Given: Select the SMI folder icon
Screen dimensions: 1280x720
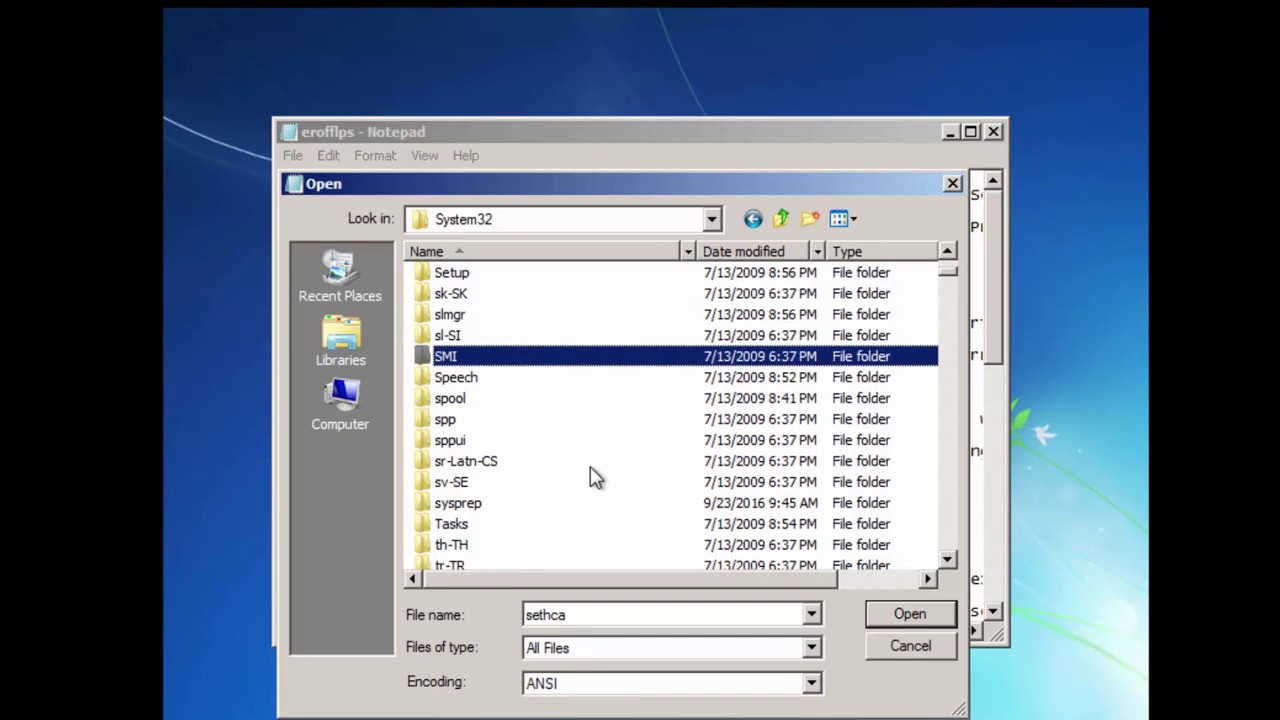Looking at the screenshot, I should tap(422, 356).
